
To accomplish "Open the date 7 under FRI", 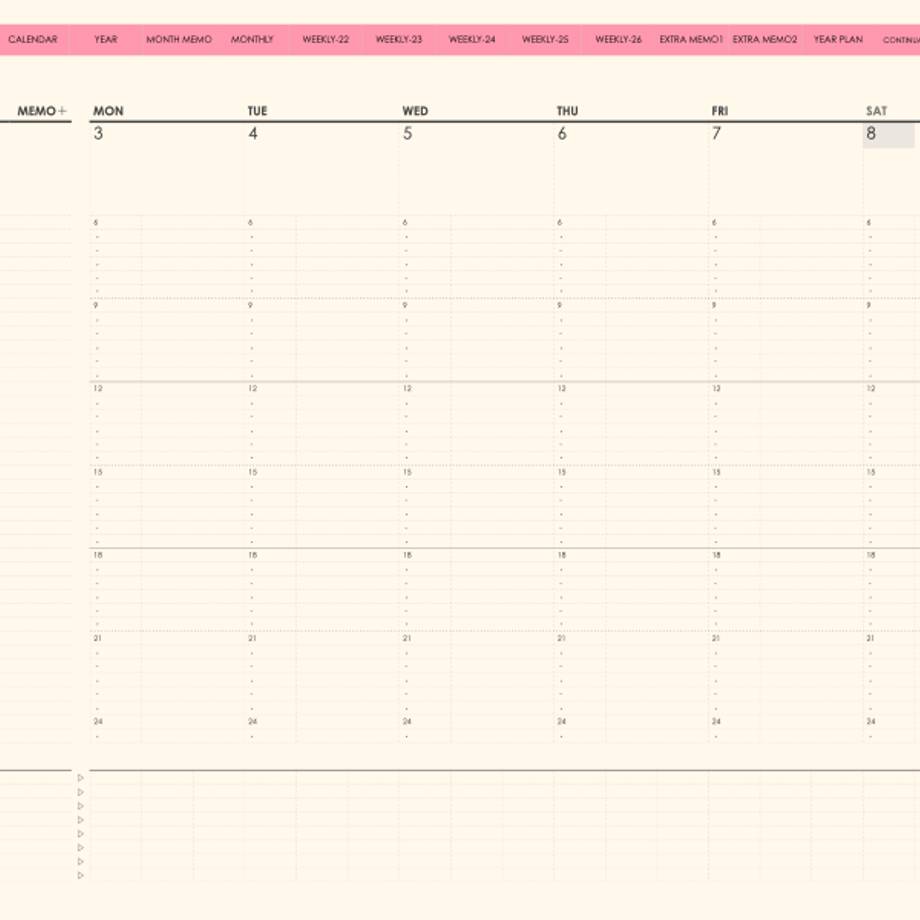I will point(716,133).
